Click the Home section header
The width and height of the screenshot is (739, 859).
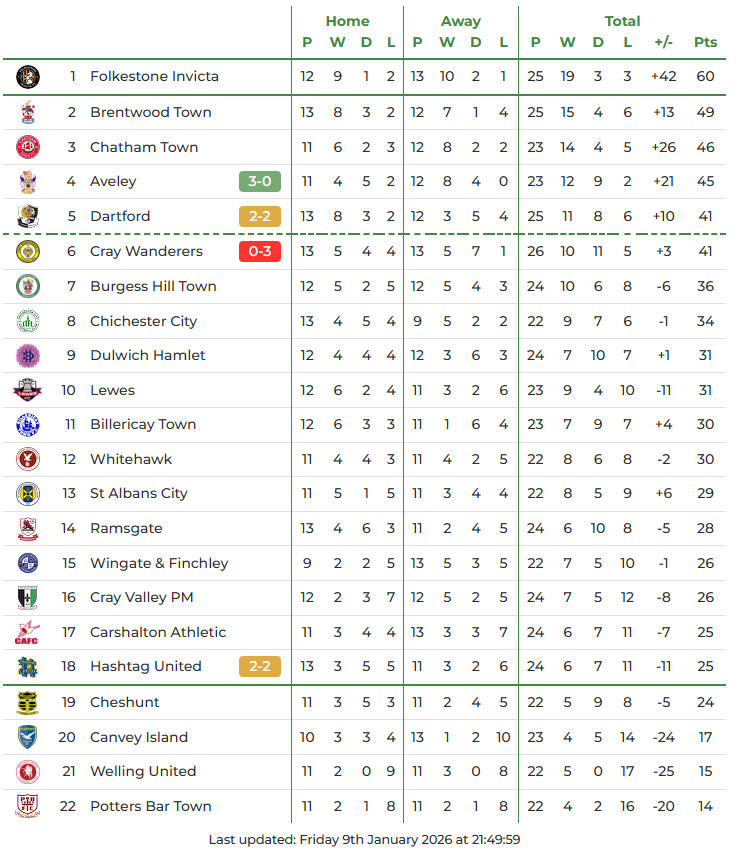tap(347, 21)
